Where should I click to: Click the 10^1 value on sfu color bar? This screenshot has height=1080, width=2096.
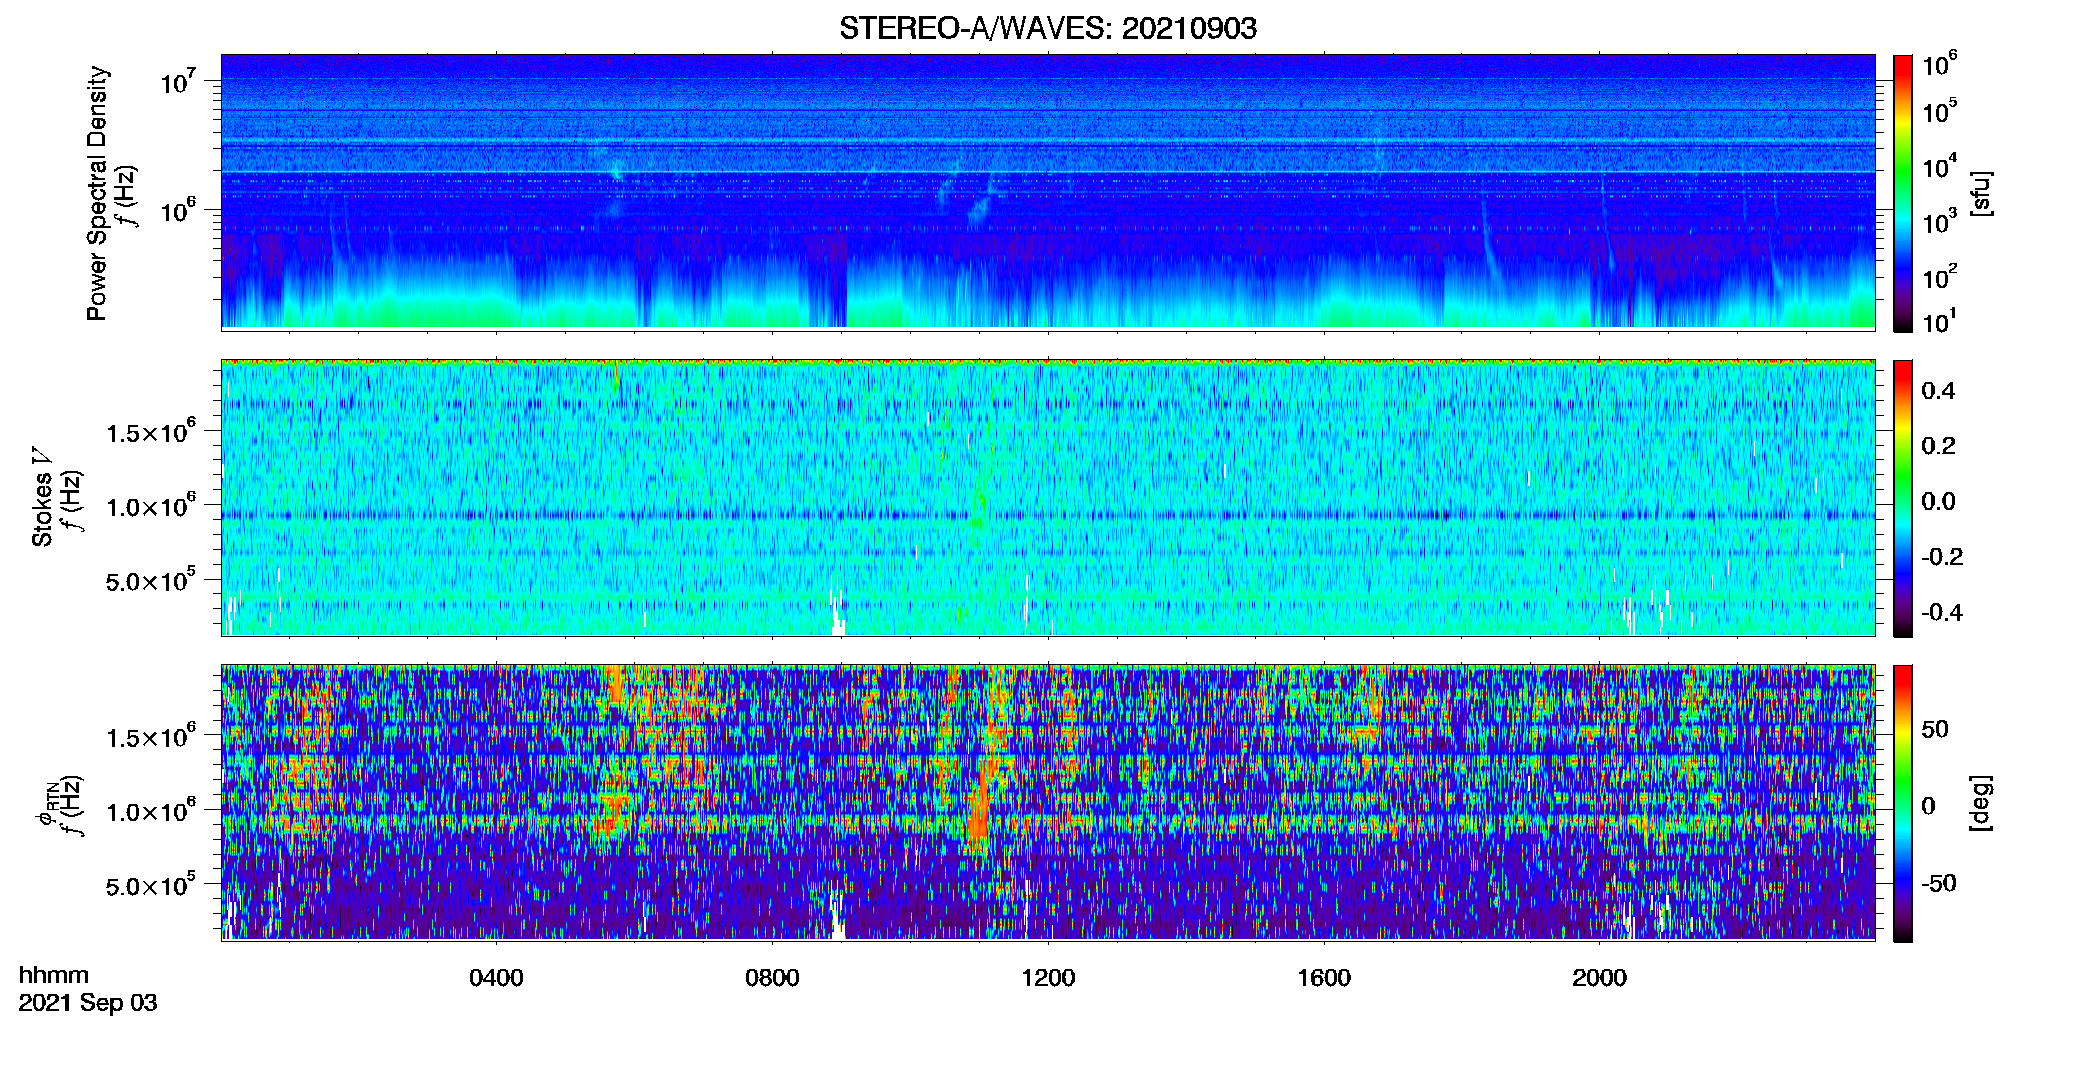tap(1939, 321)
